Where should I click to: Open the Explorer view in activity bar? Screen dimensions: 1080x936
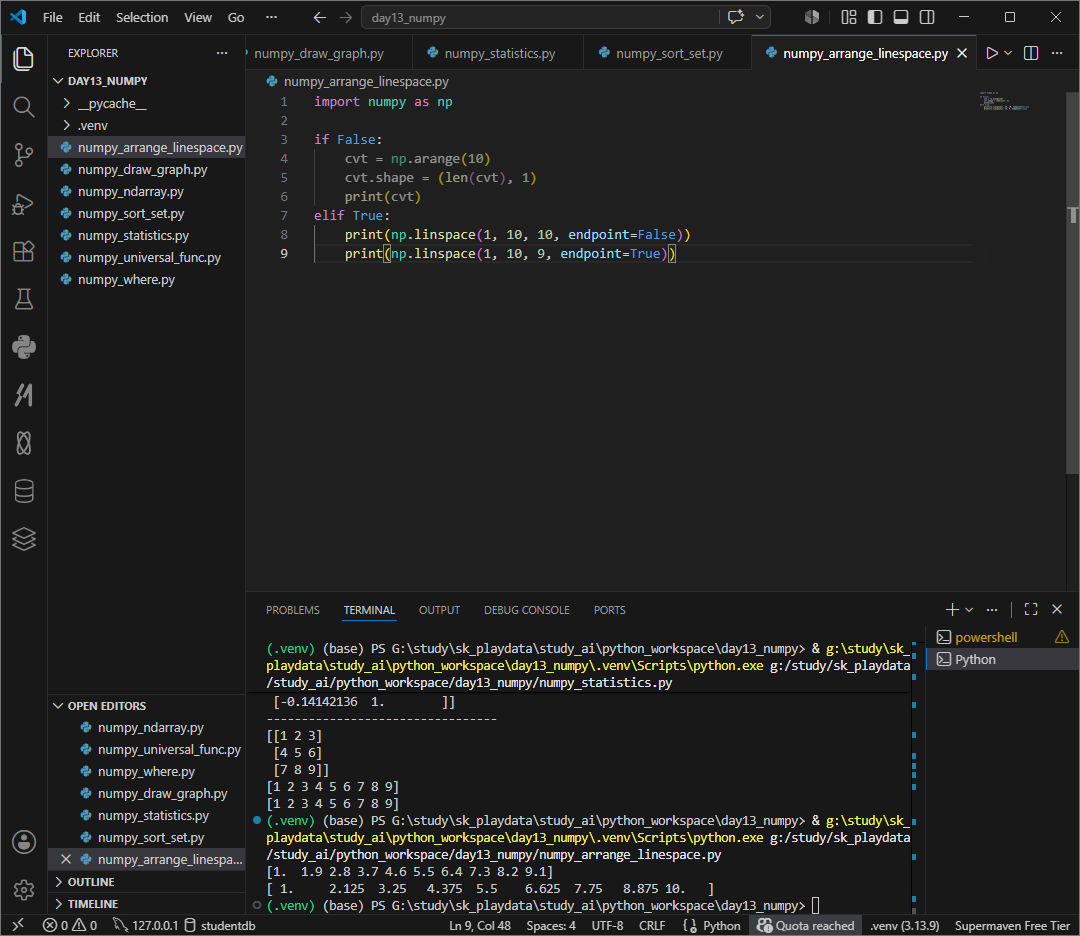coord(23,59)
